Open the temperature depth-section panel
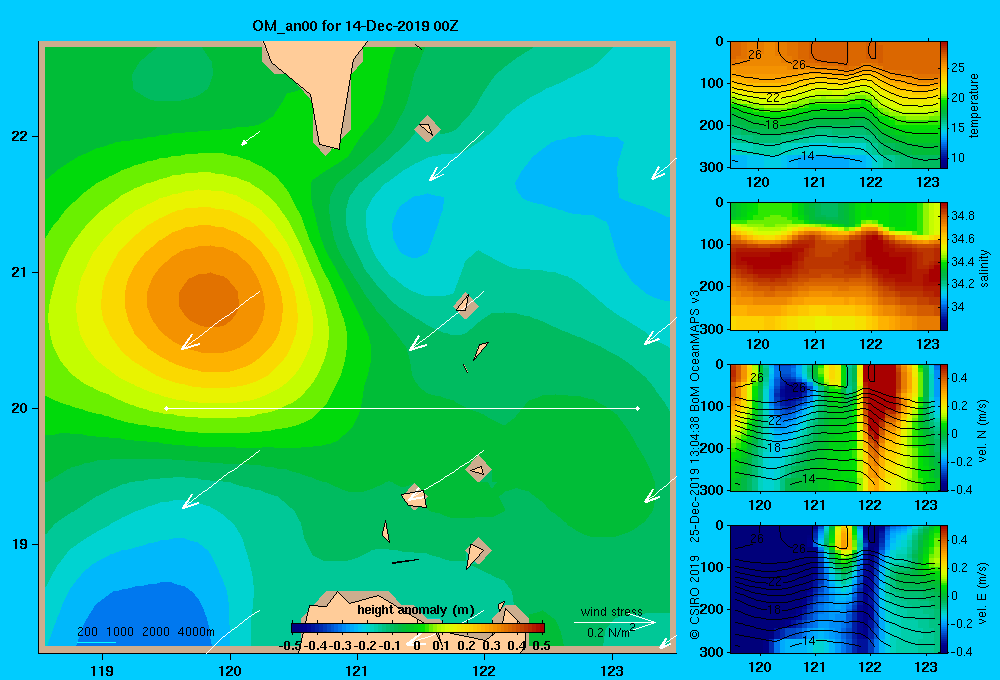This screenshot has width=1000, height=680. [834, 105]
